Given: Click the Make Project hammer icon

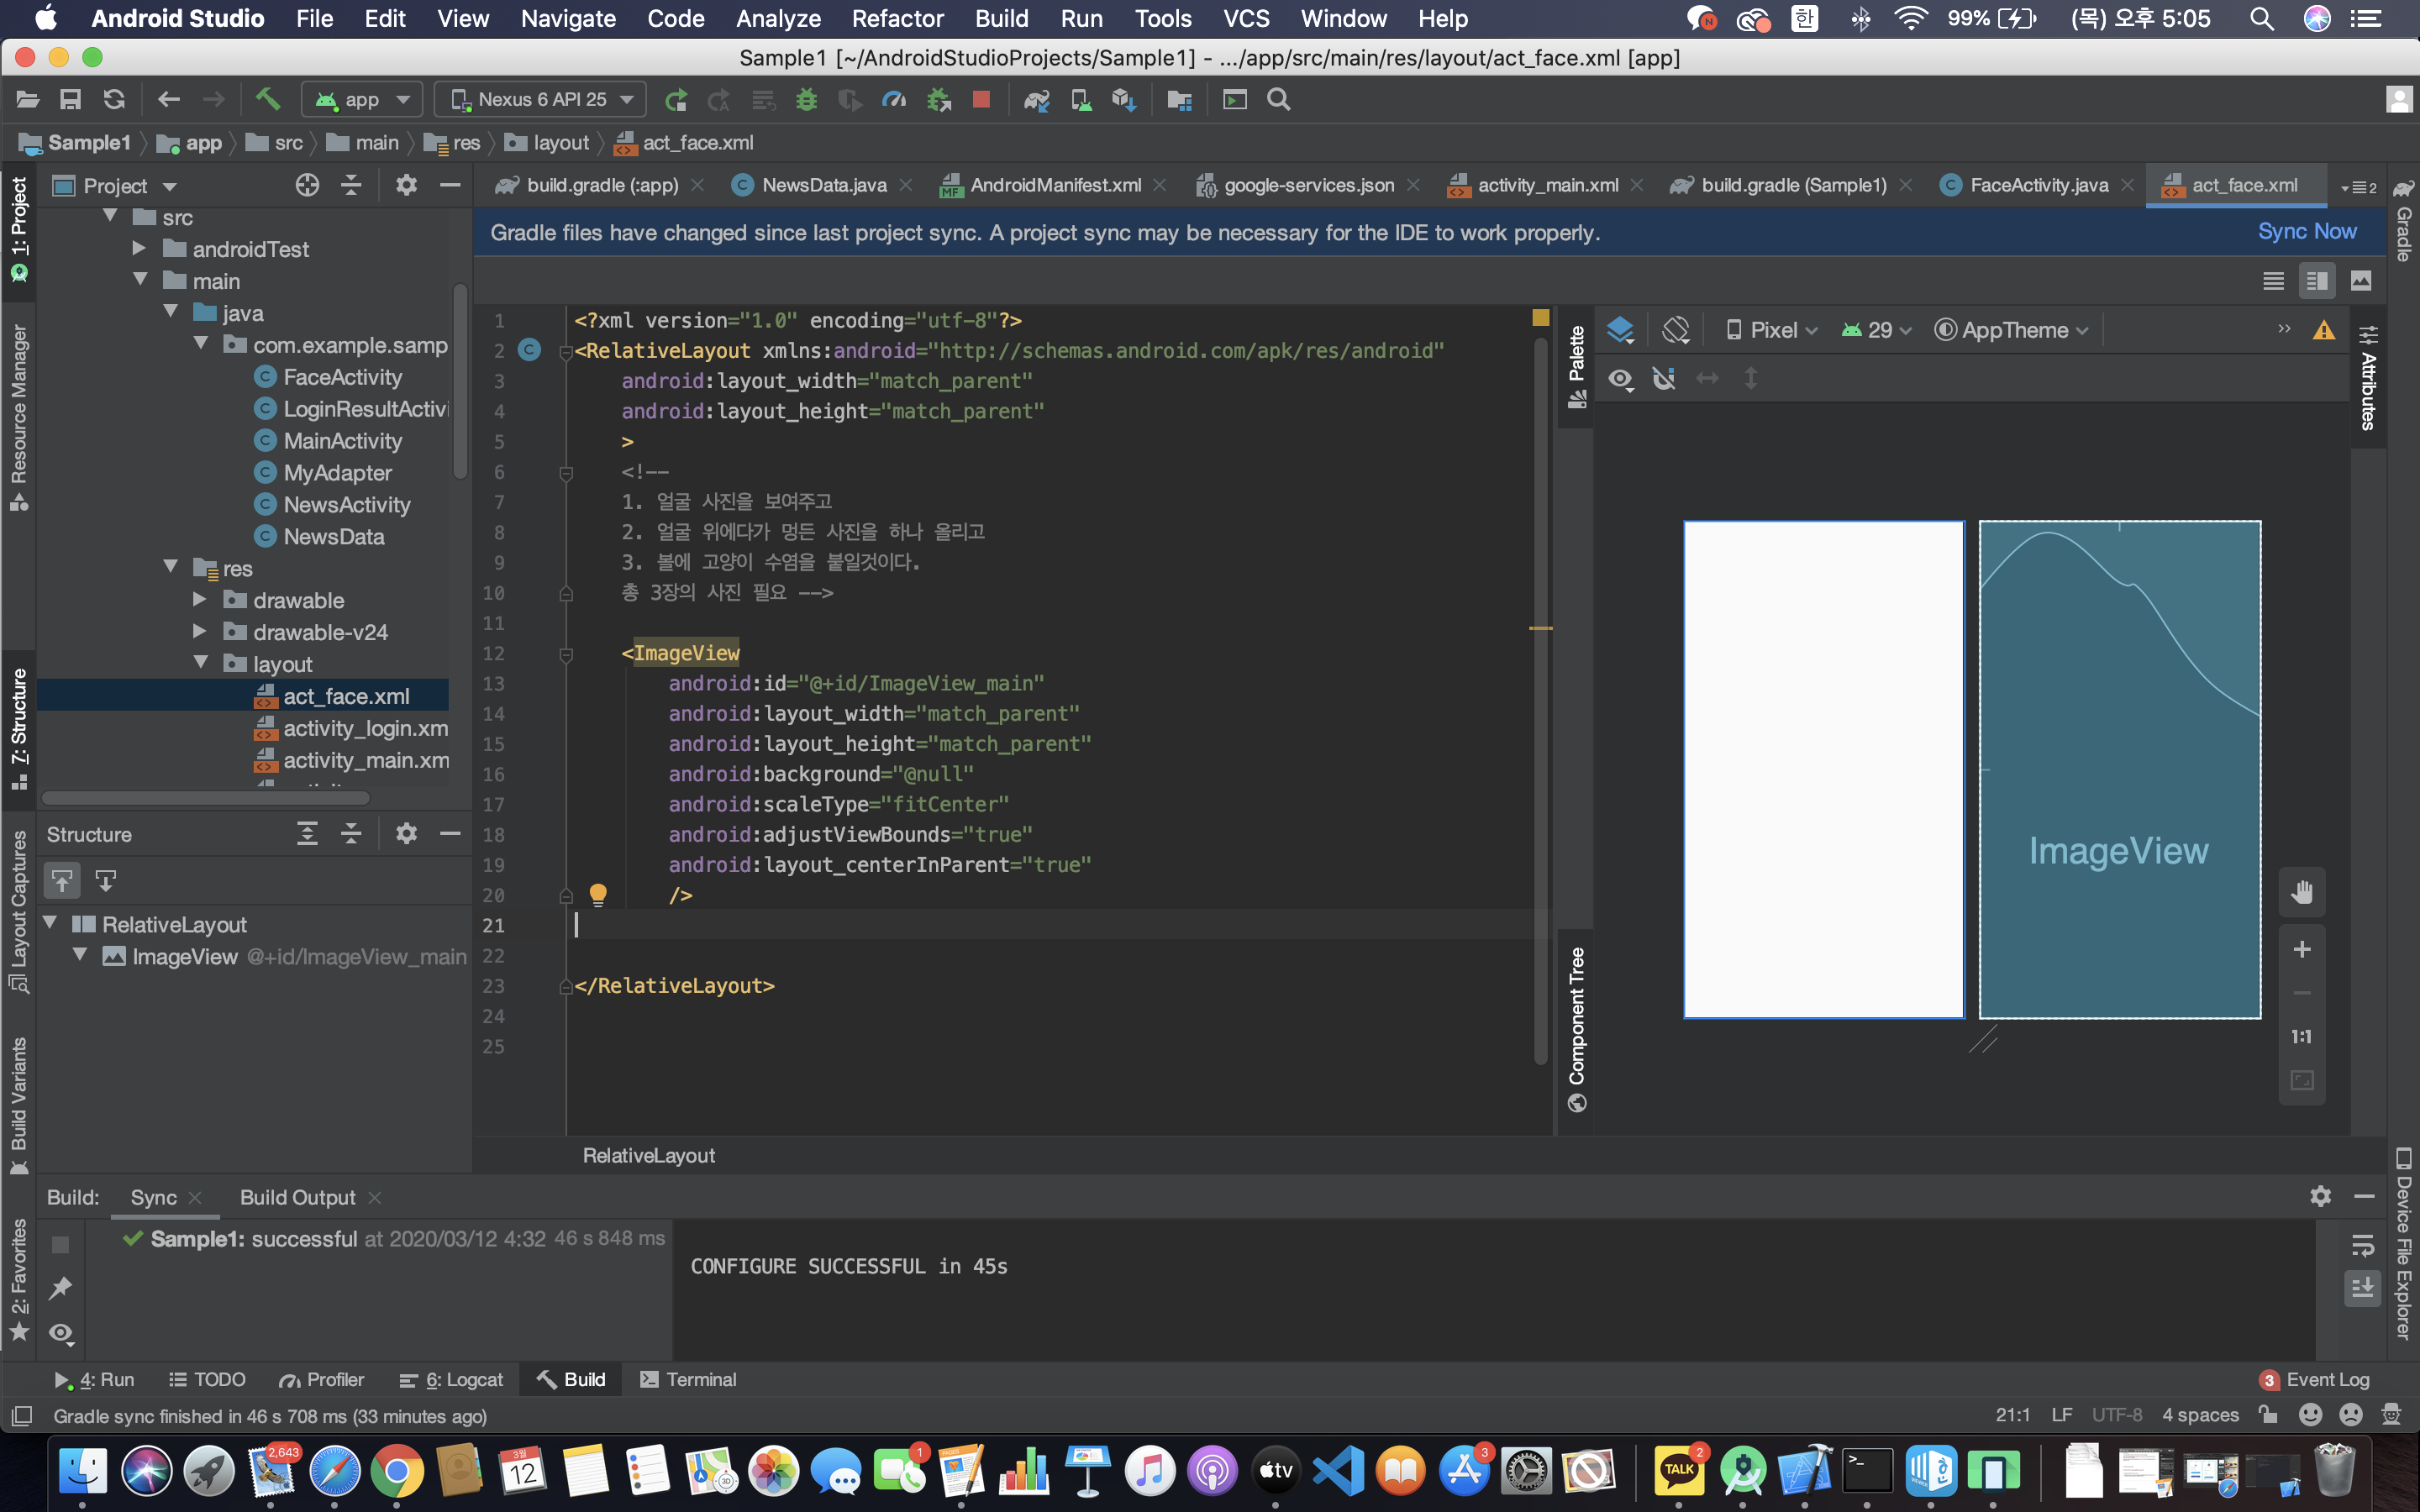Looking at the screenshot, I should (x=267, y=99).
